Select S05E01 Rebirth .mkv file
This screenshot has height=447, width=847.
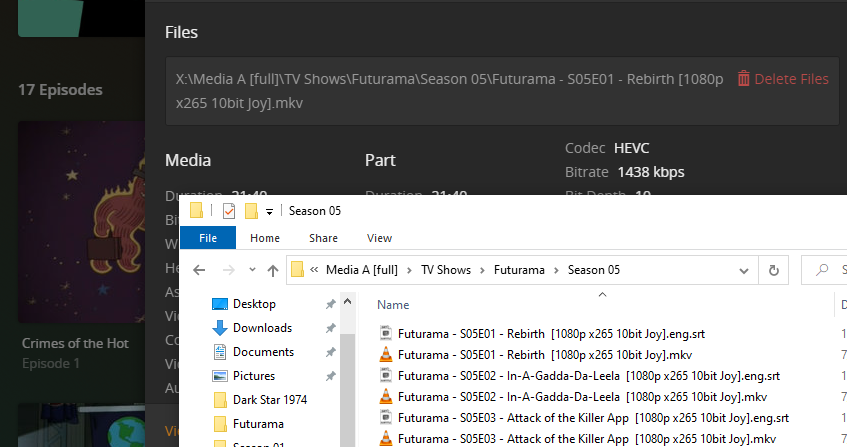click(544, 355)
